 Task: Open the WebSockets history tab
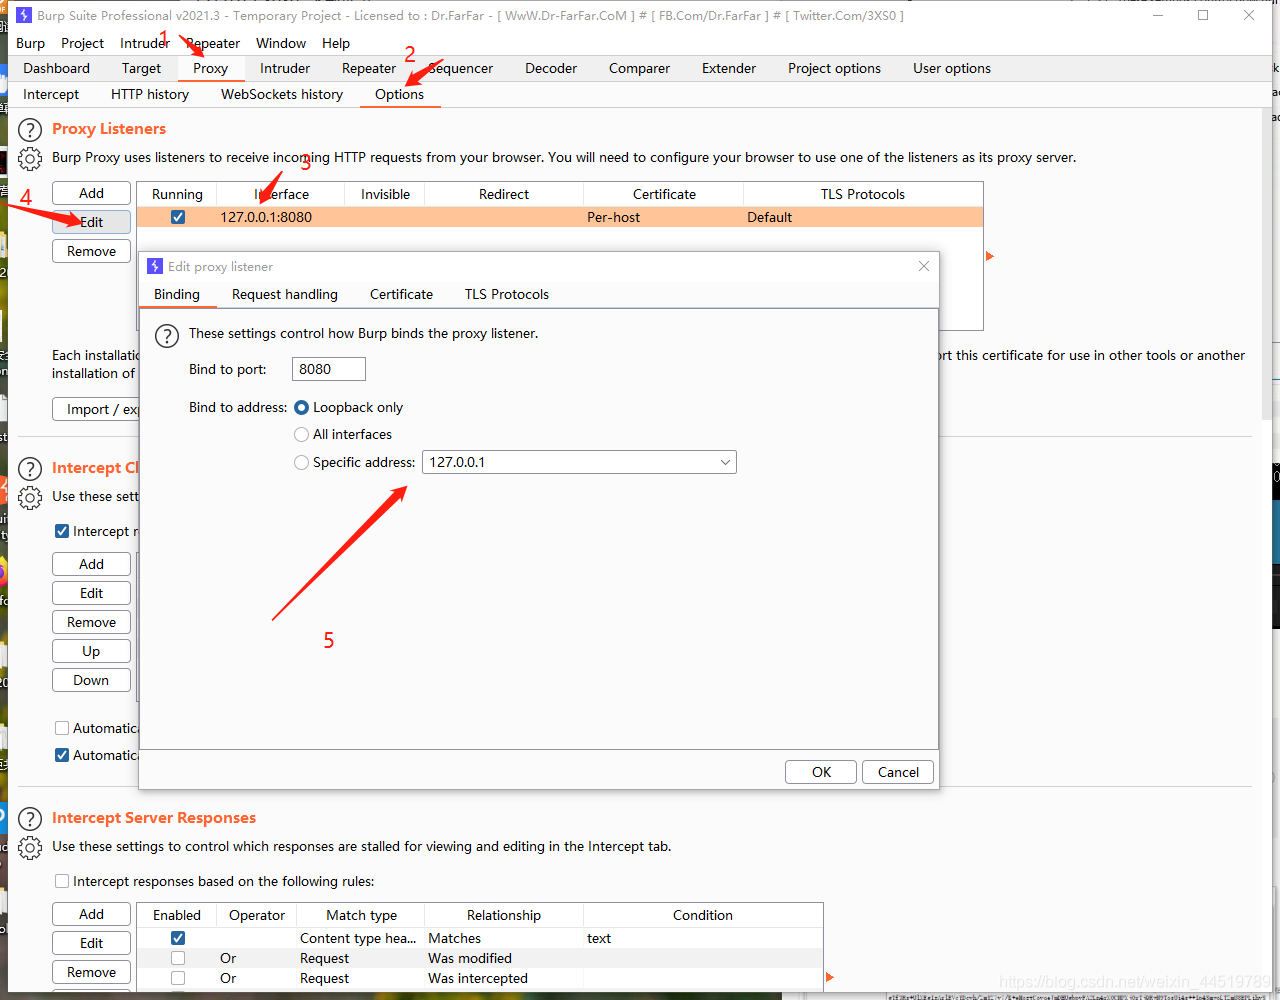pyautogui.click(x=281, y=94)
